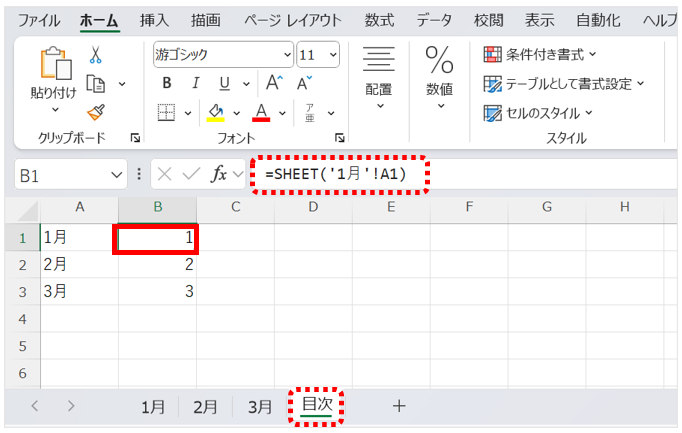The image size is (682, 433).
Task: Open the 1月 sheet tab
Action: 153,407
